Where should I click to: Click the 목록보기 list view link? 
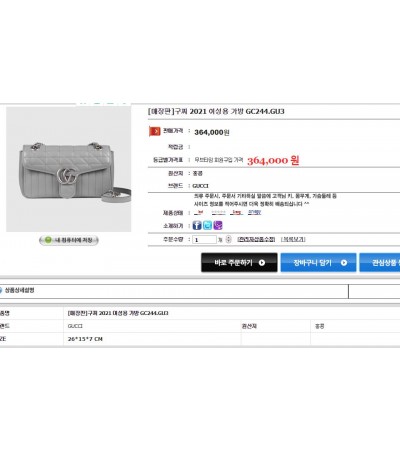pyautogui.click(x=293, y=239)
